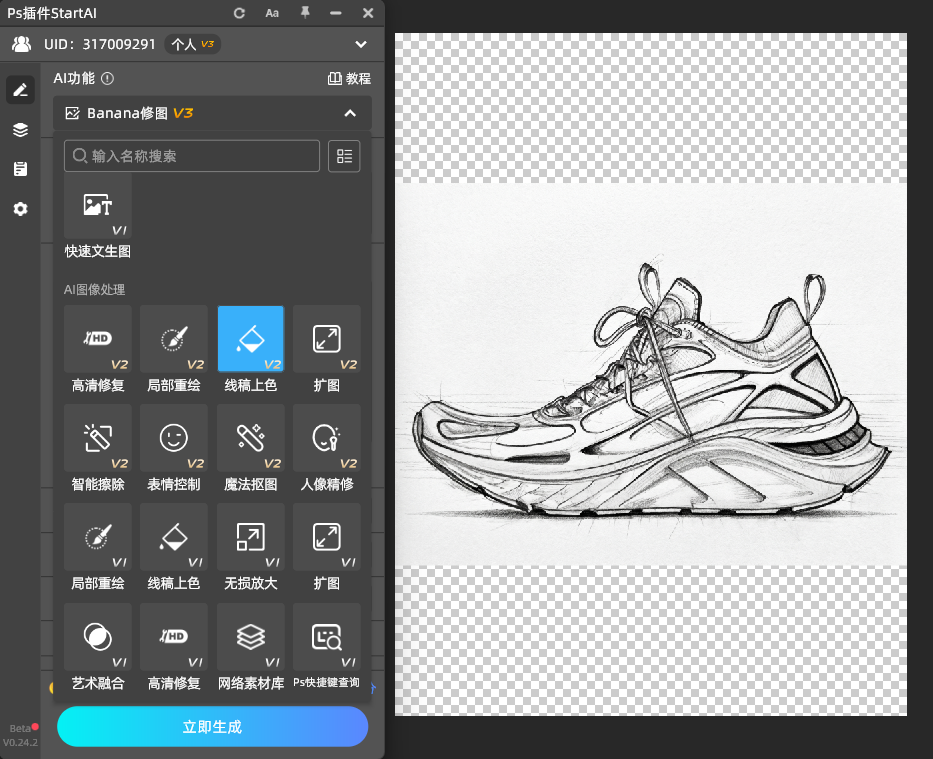The width and height of the screenshot is (933, 759).
Task: Click the refresh icon in title bar
Action: (x=239, y=13)
